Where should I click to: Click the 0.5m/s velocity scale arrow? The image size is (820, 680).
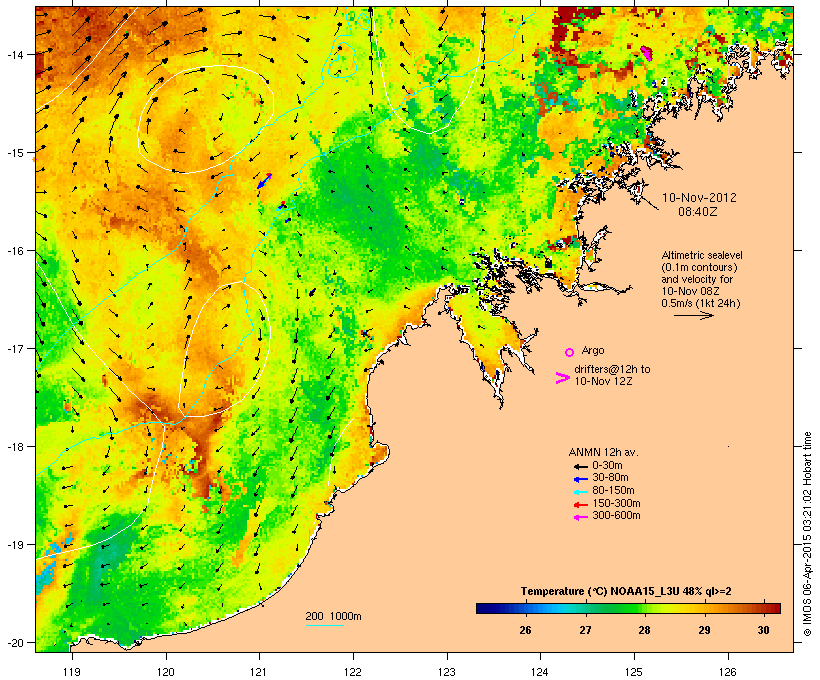(x=693, y=315)
